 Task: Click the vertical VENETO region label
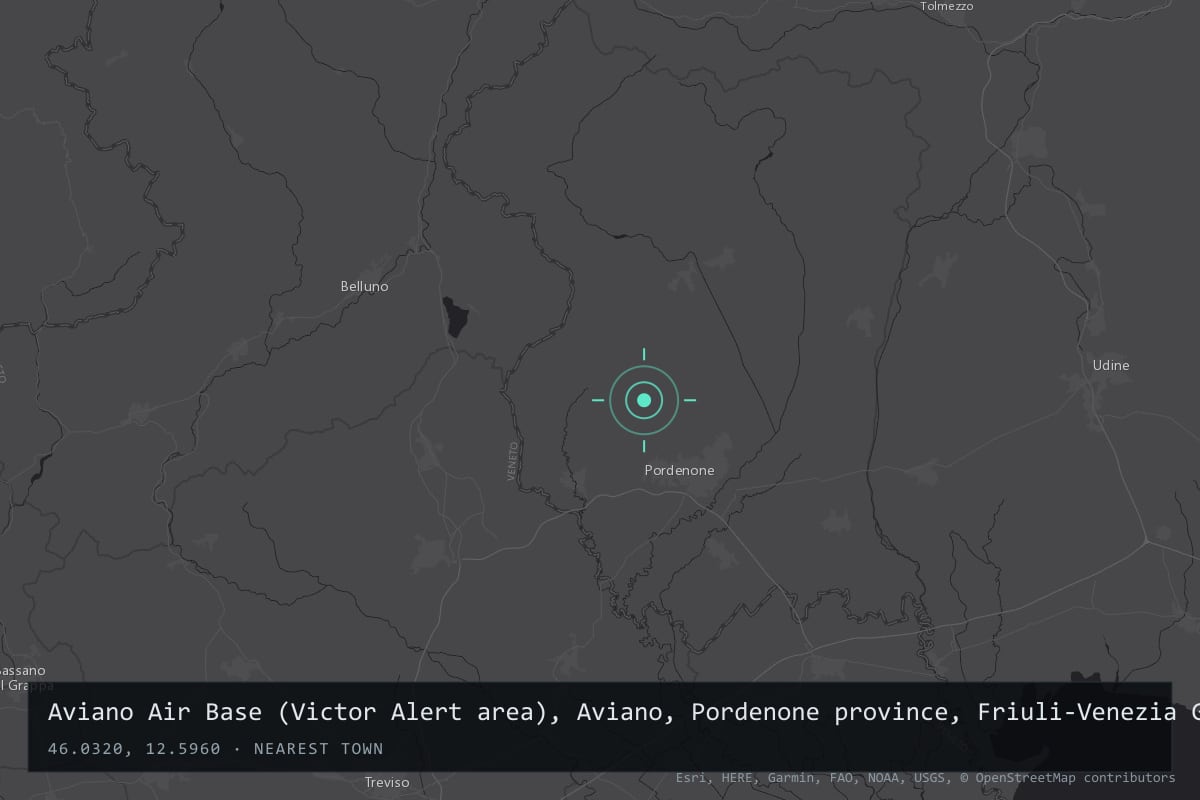click(511, 461)
